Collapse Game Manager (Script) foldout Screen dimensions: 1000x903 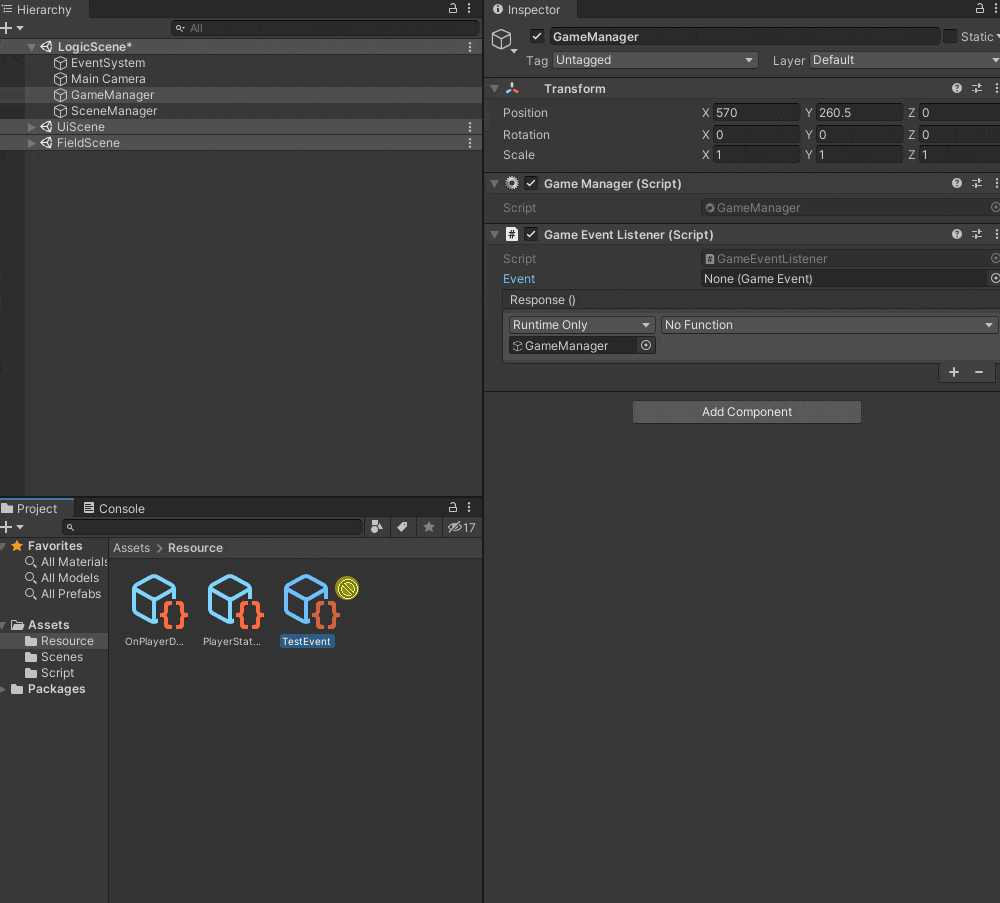[495, 184]
